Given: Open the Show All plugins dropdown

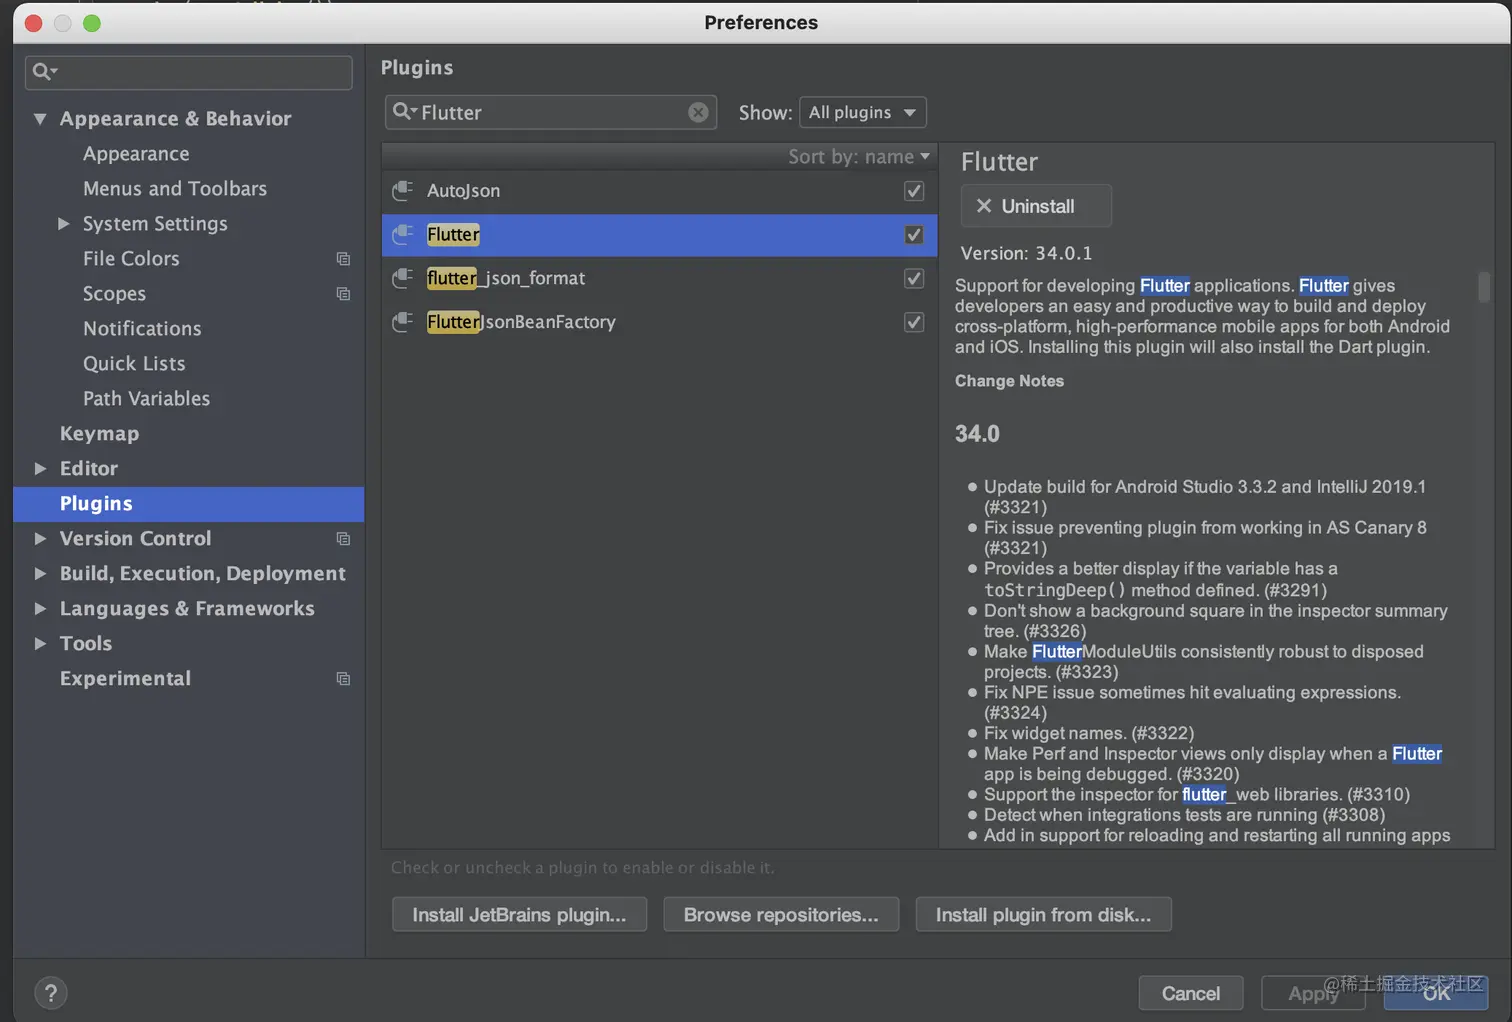Looking at the screenshot, I should 862,112.
